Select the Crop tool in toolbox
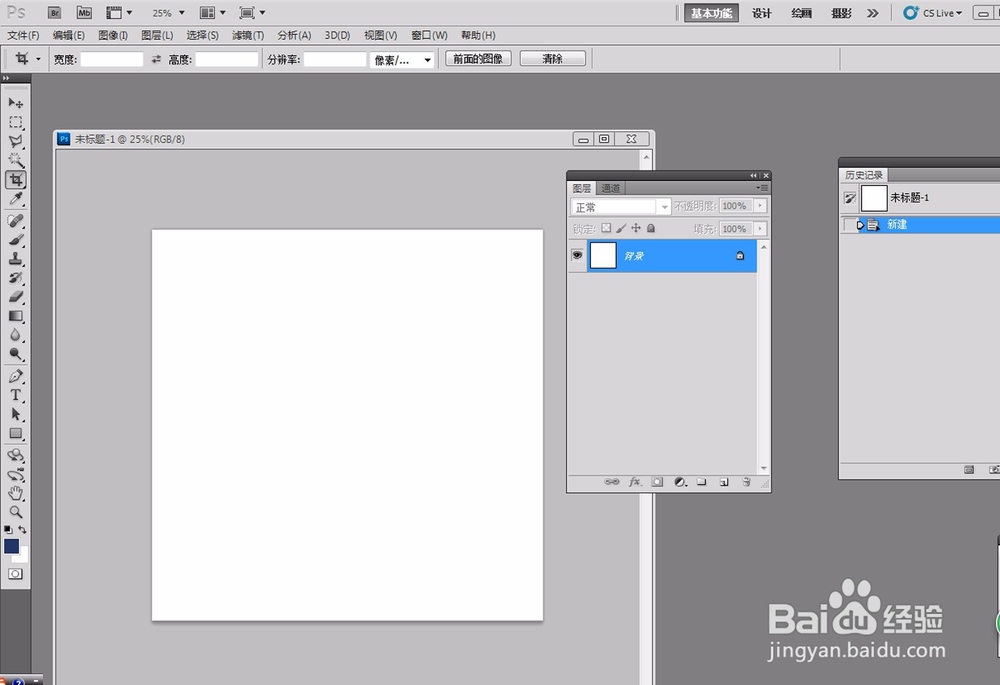Image resolution: width=1000 pixels, height=685 pixels. pyautogui.click(x=15, y=180)
